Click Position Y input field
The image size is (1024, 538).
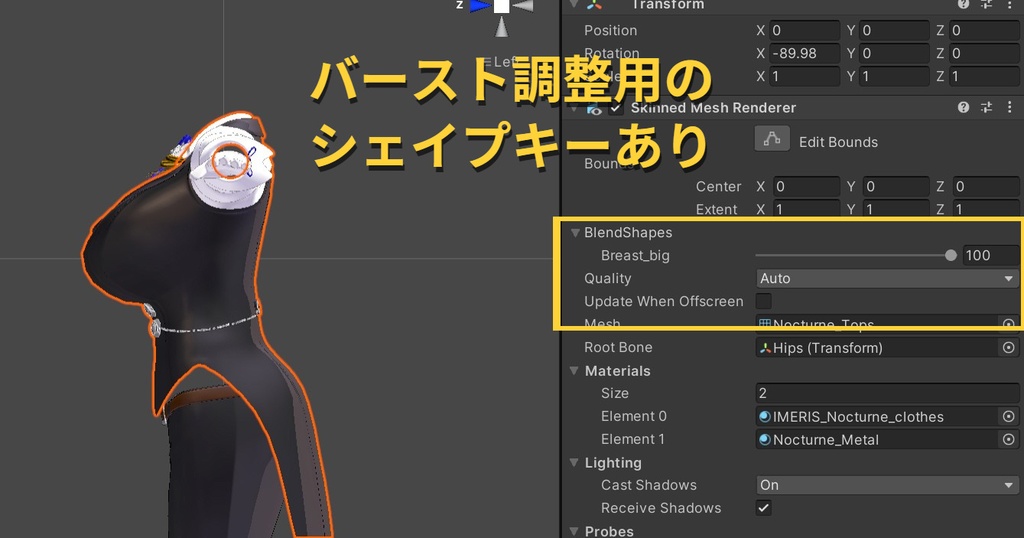click(x=894, y=30)
